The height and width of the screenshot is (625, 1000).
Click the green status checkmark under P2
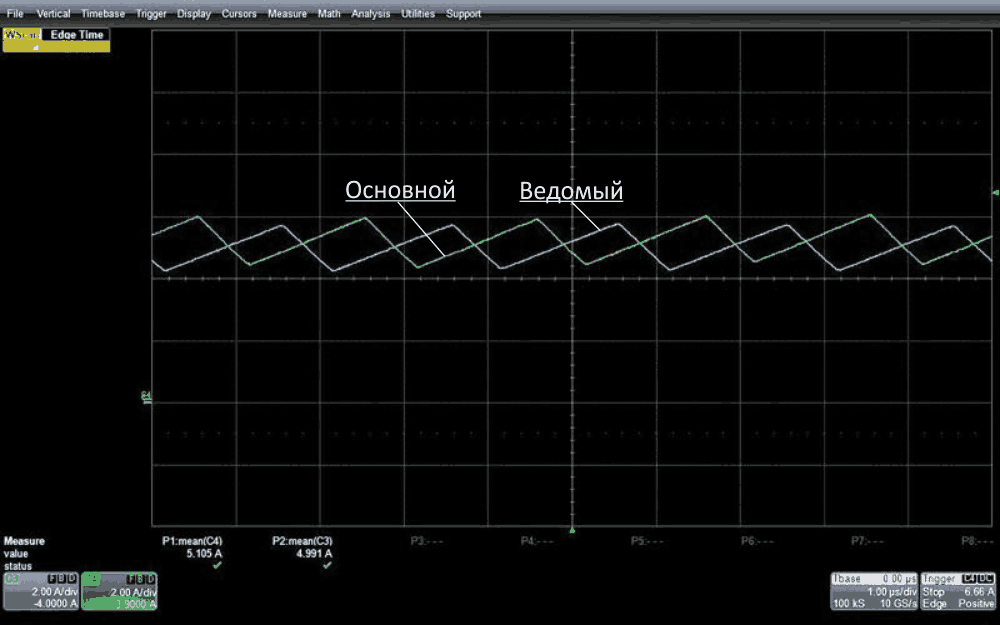click(327, 565)
